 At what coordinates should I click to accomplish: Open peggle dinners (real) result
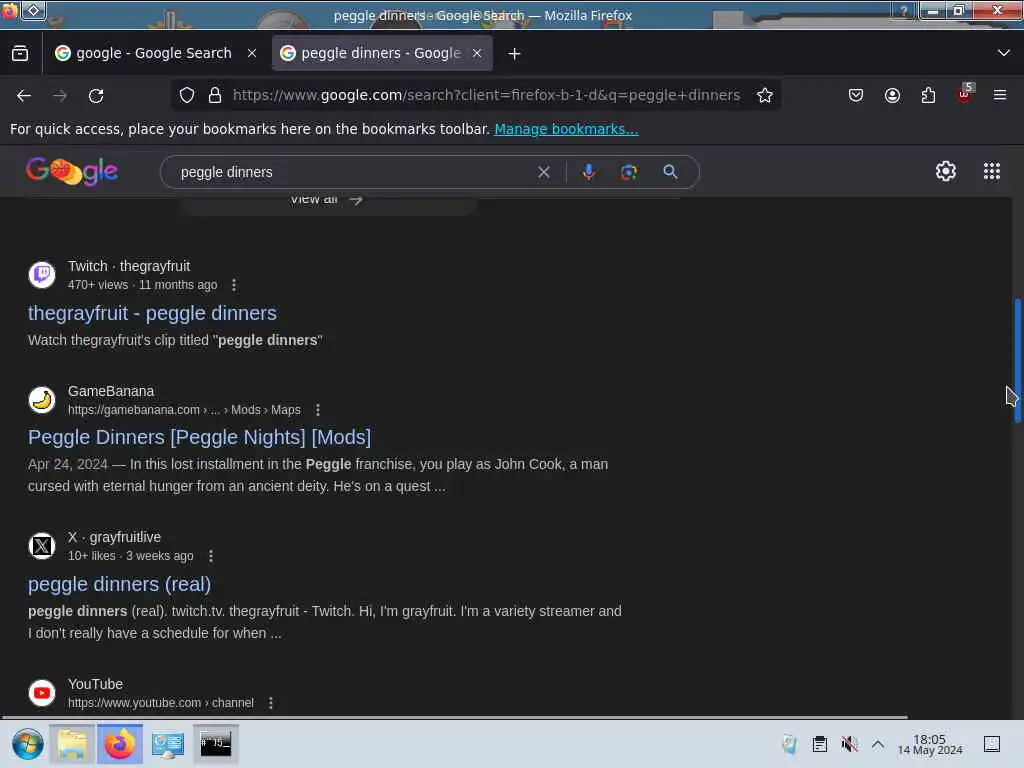tap(120, 584)
